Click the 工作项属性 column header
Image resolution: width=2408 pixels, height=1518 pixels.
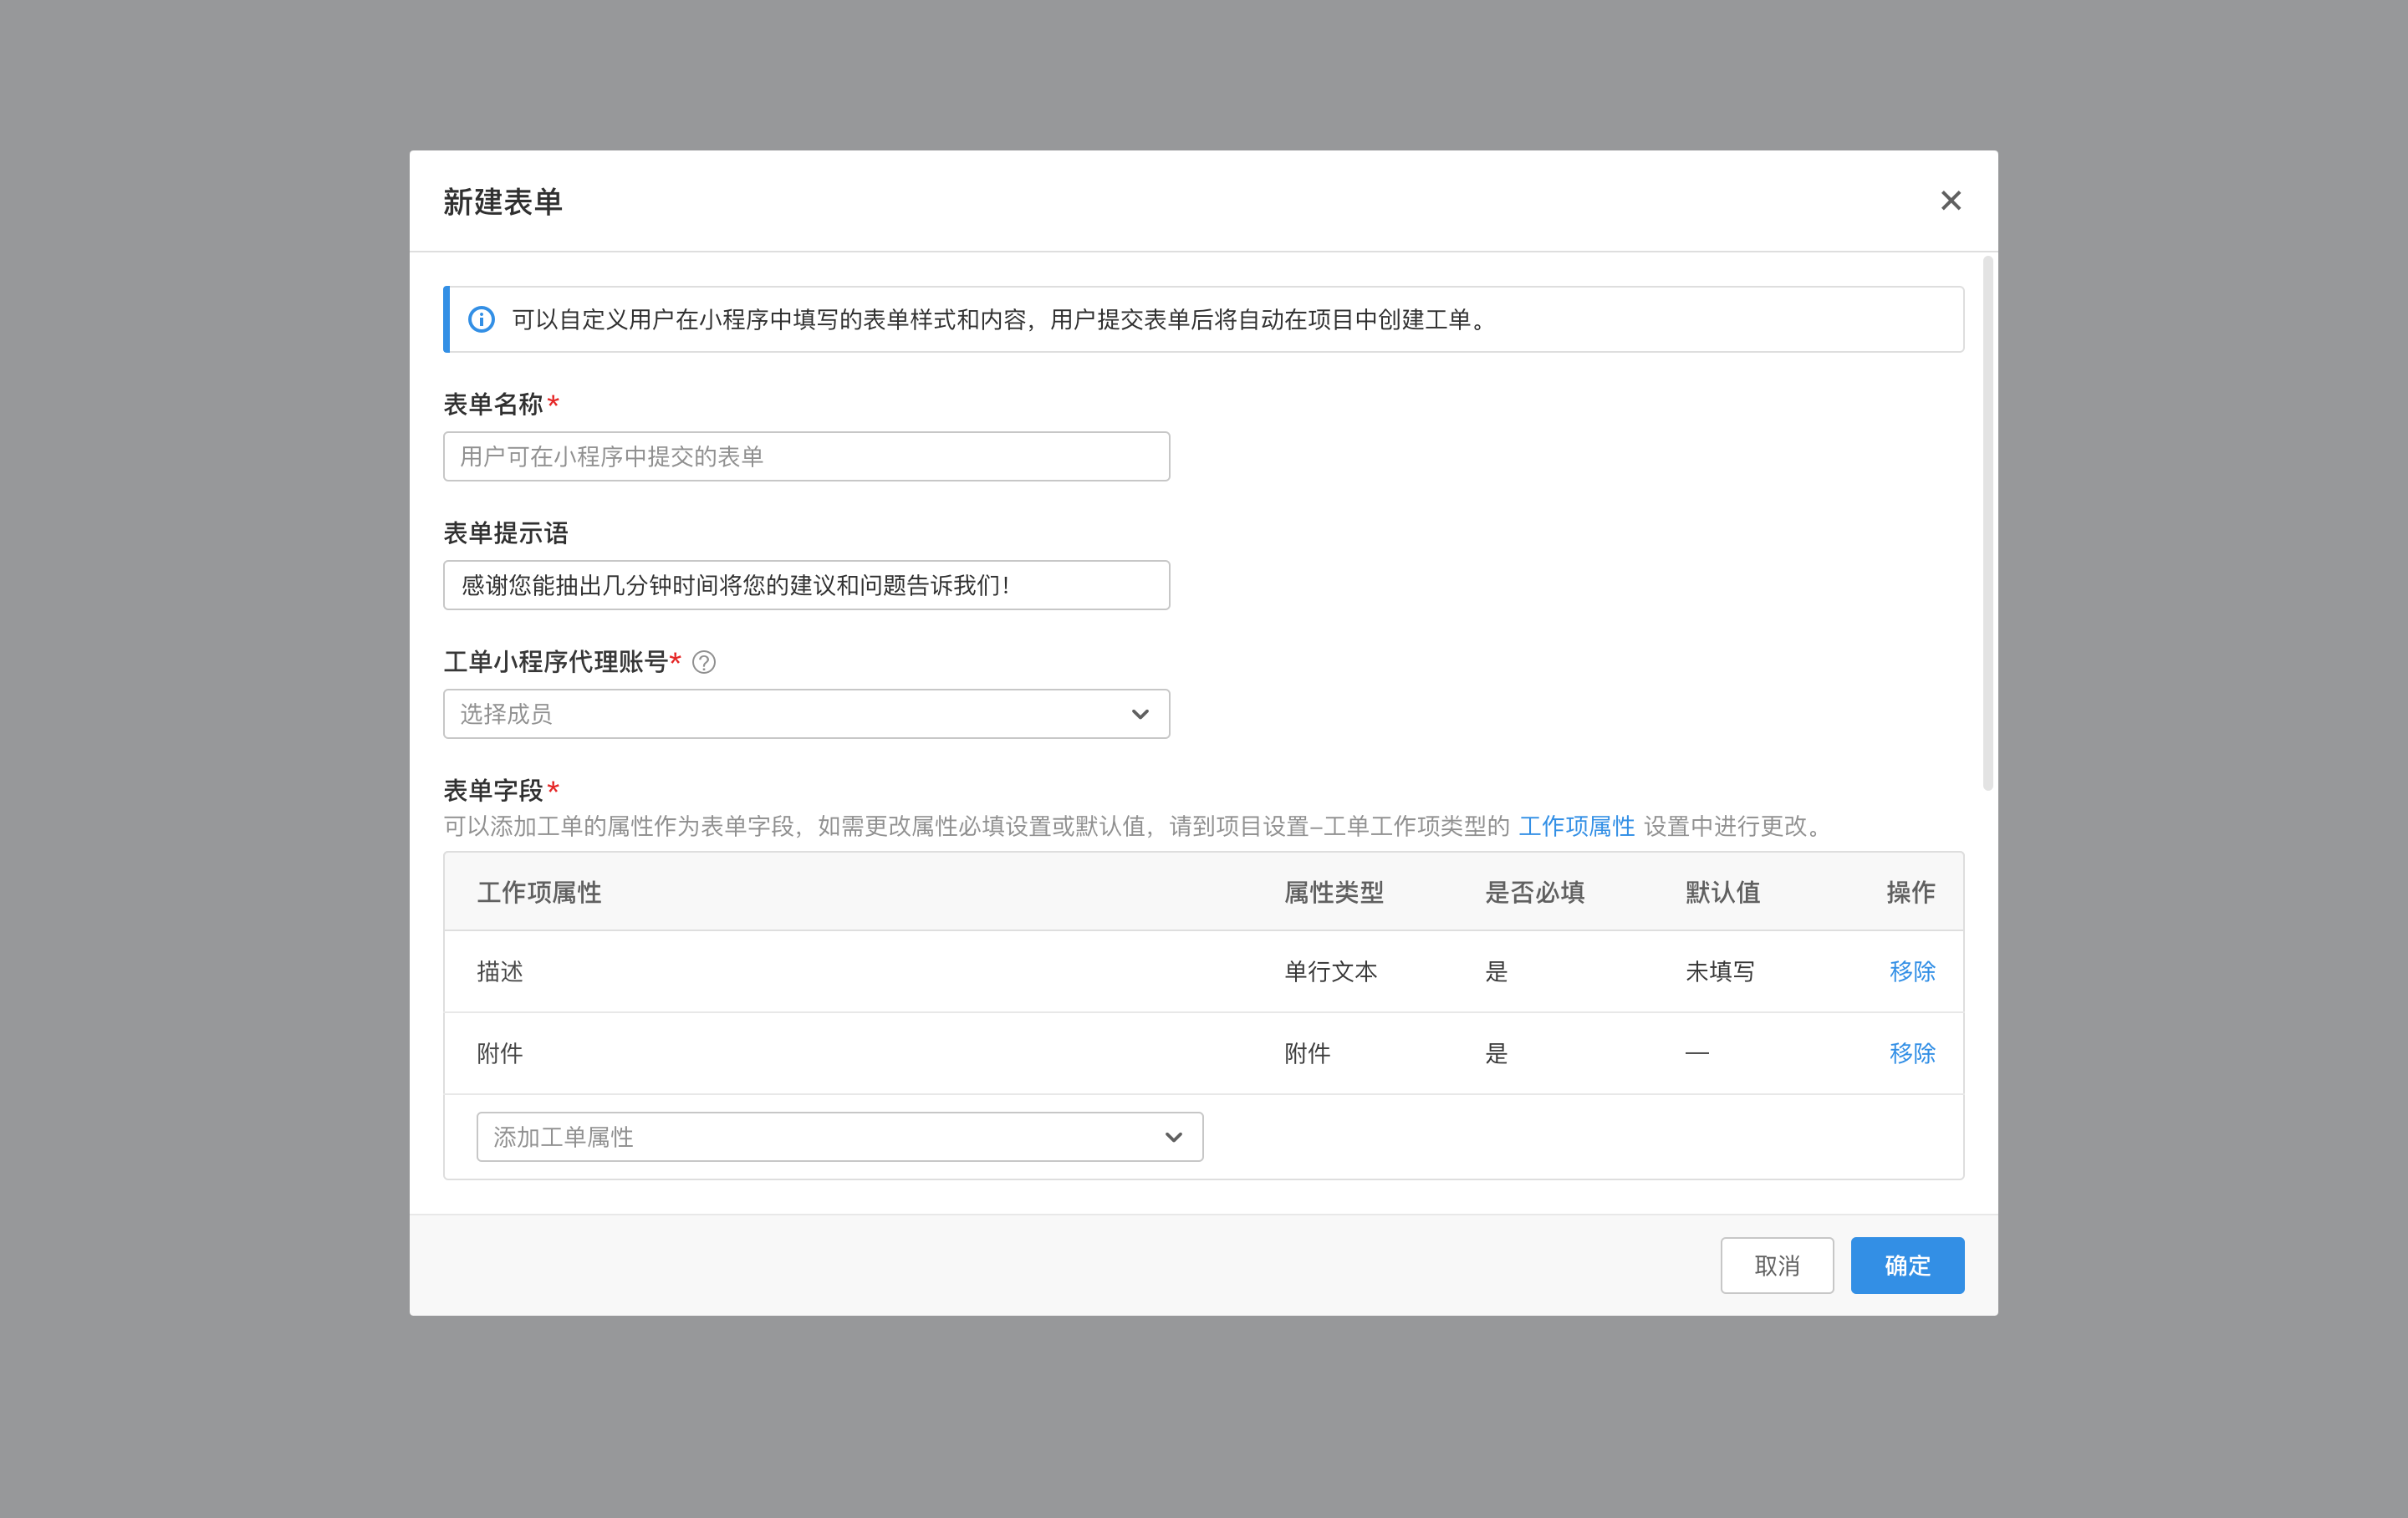coord(539,892)
